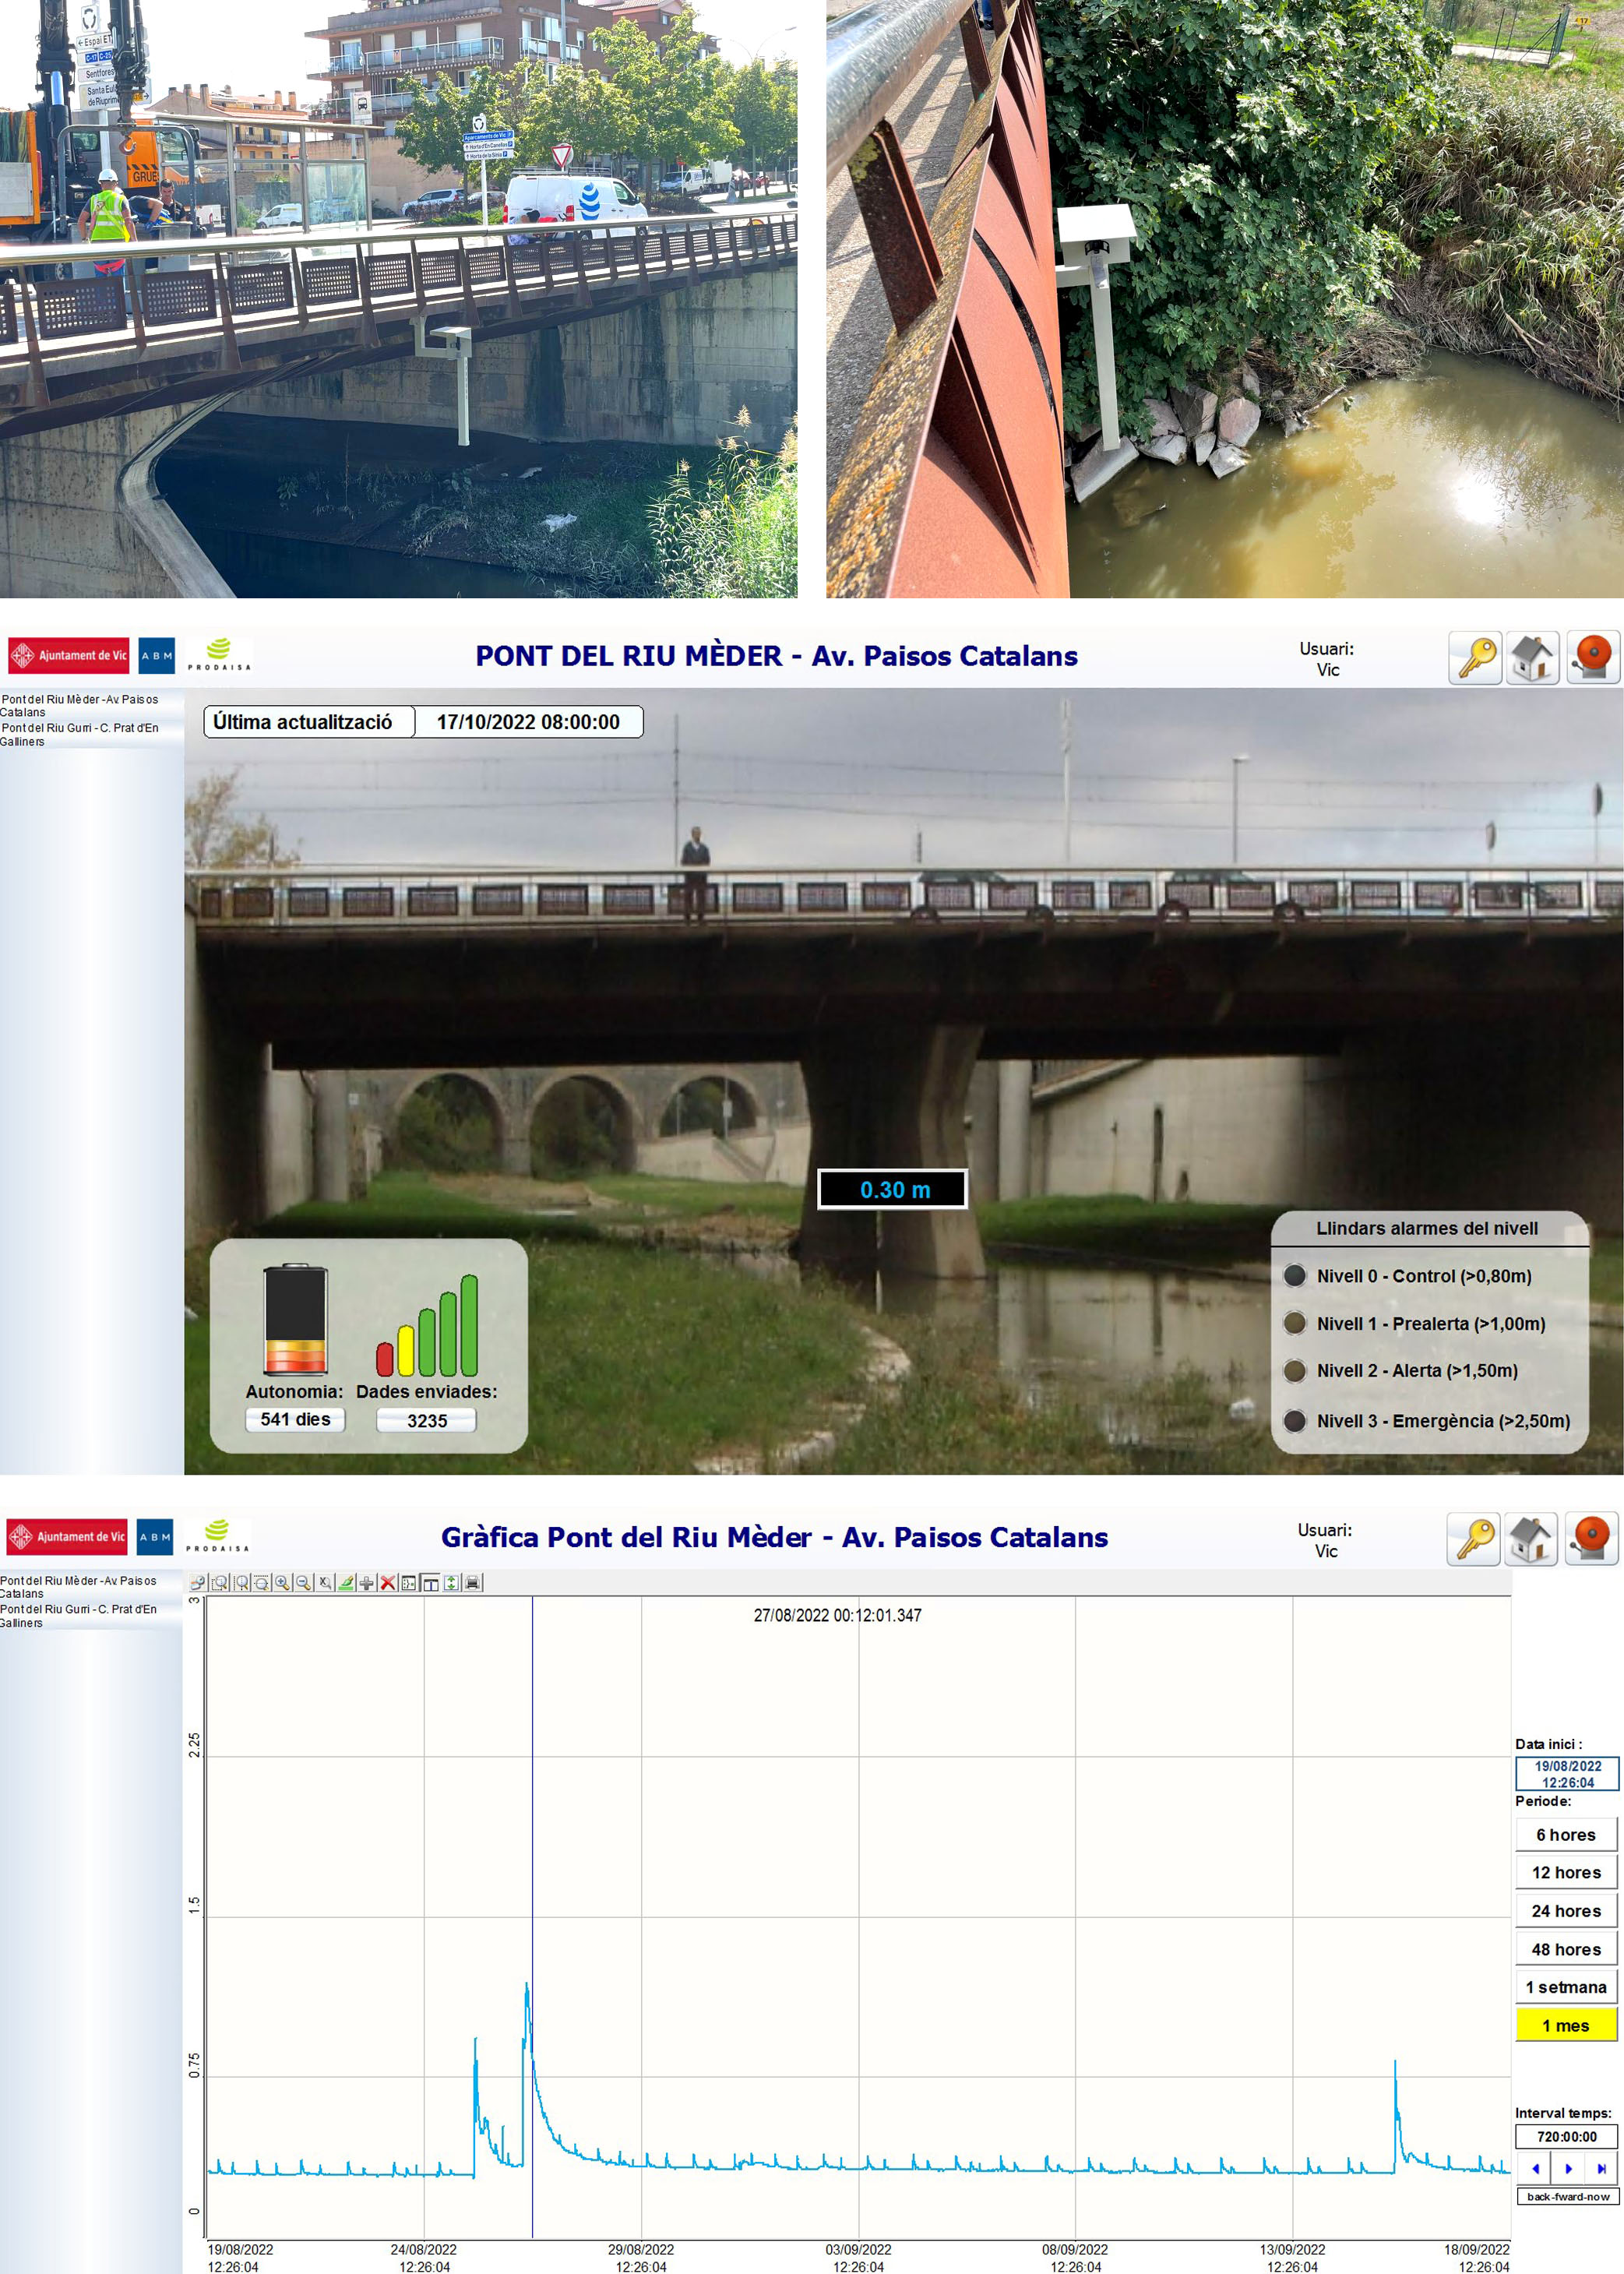Click the battery autonomy icon
This screenshot has height=2274, width=1624.
pos(295,1319)
